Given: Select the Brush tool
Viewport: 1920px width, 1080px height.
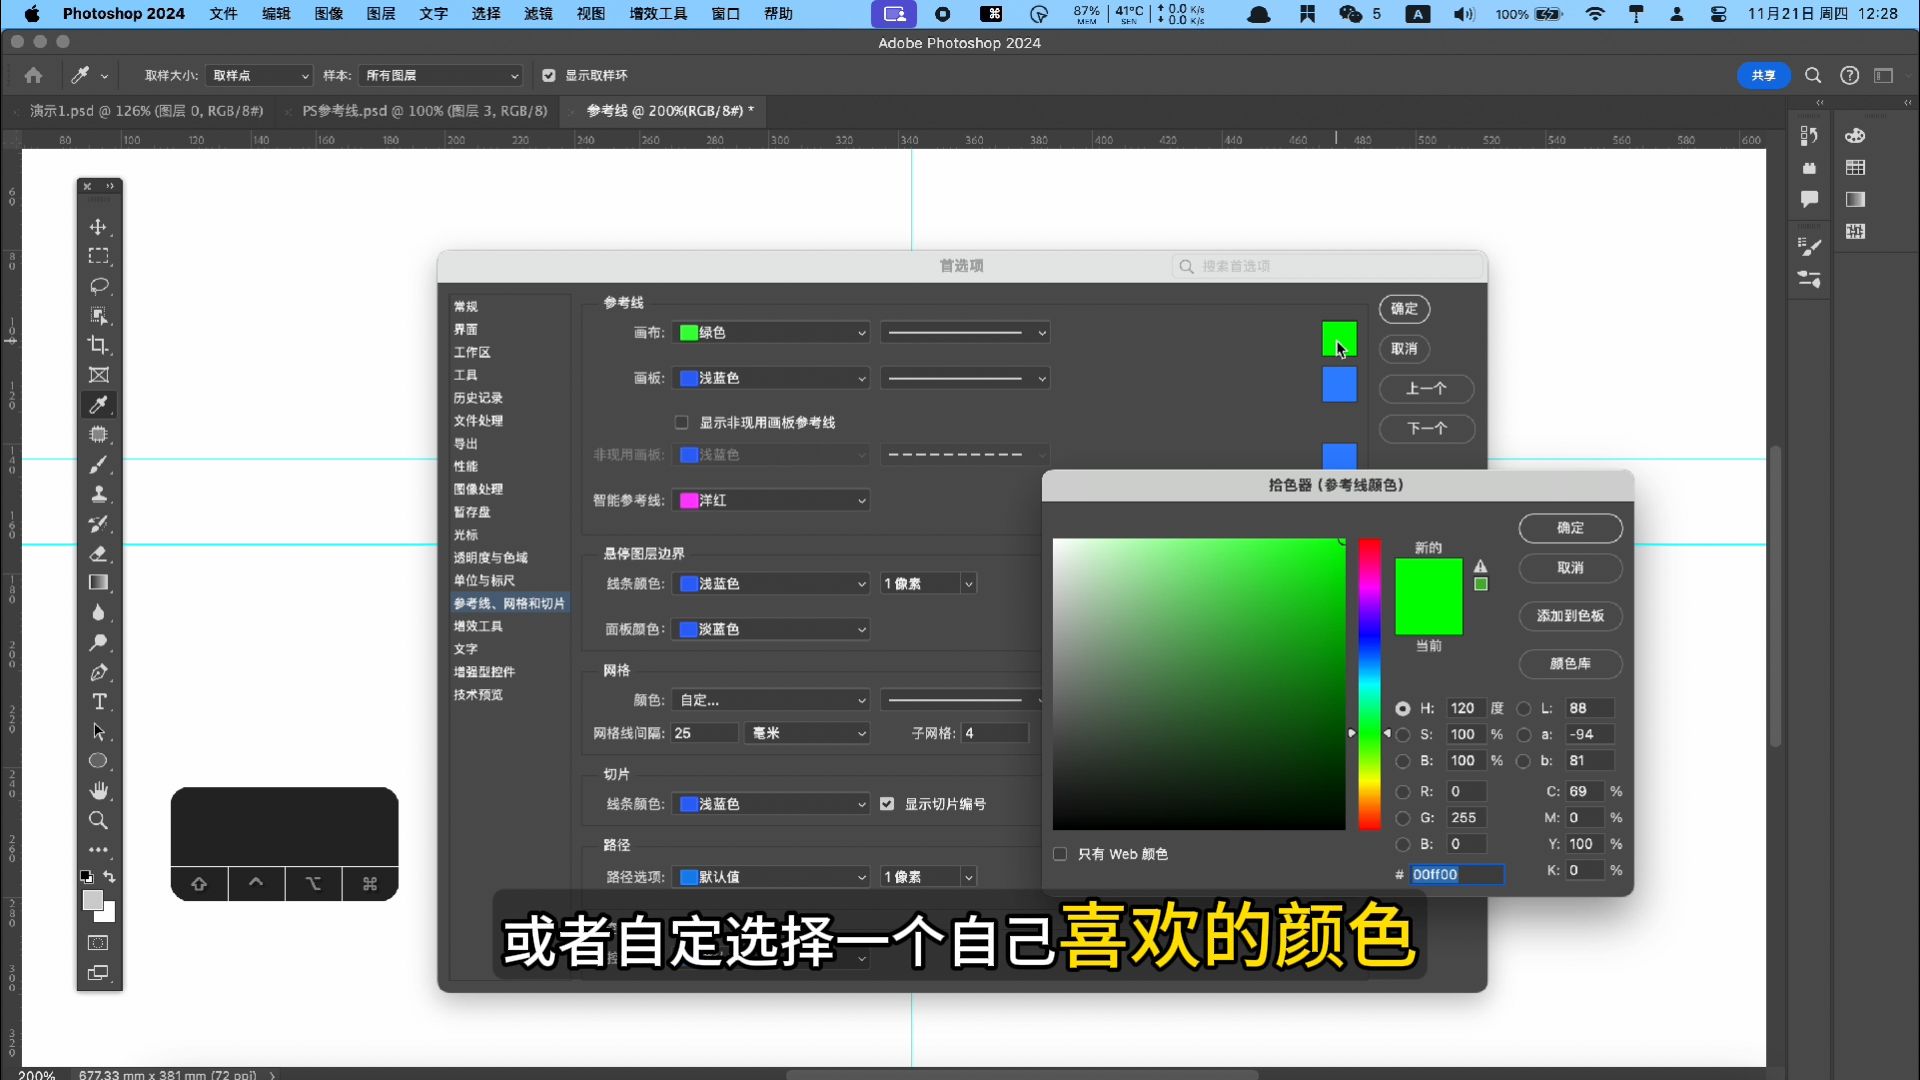Looking at the screenshot, I should click(98, 464).
